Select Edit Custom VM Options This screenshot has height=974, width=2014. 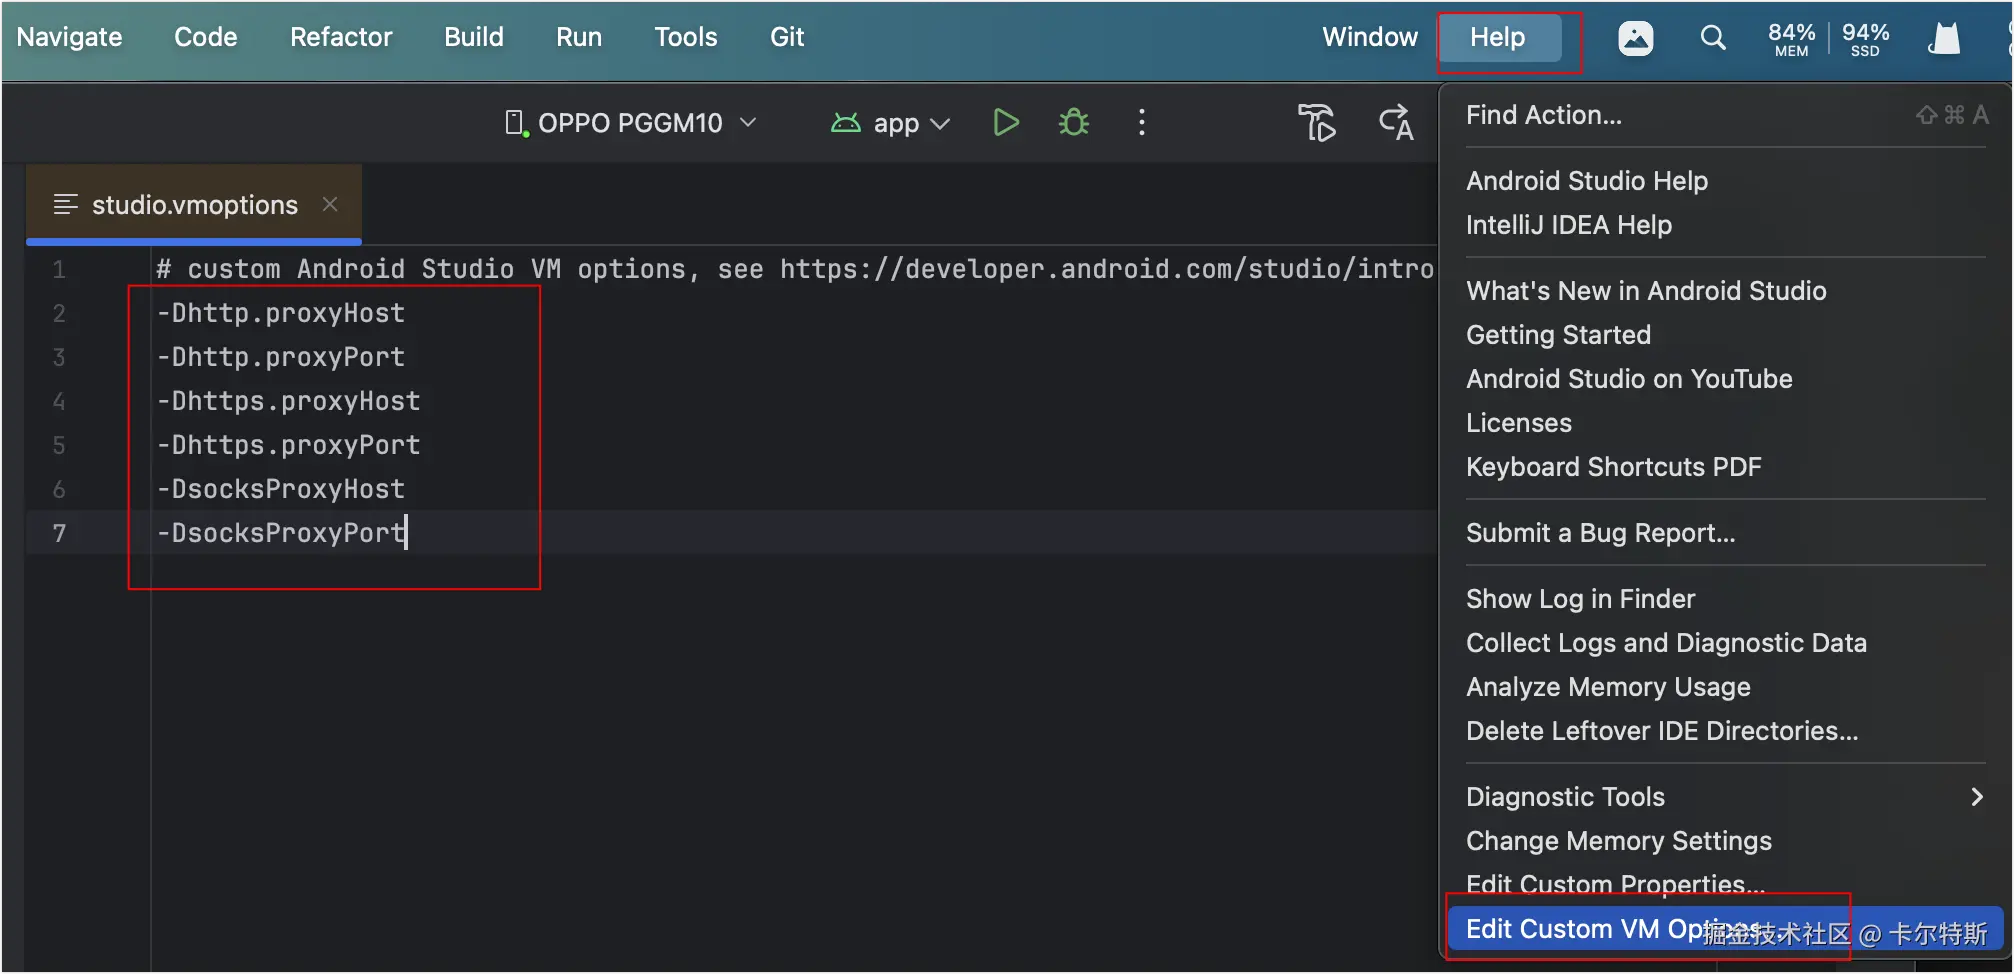click(x=1726, y=929)
